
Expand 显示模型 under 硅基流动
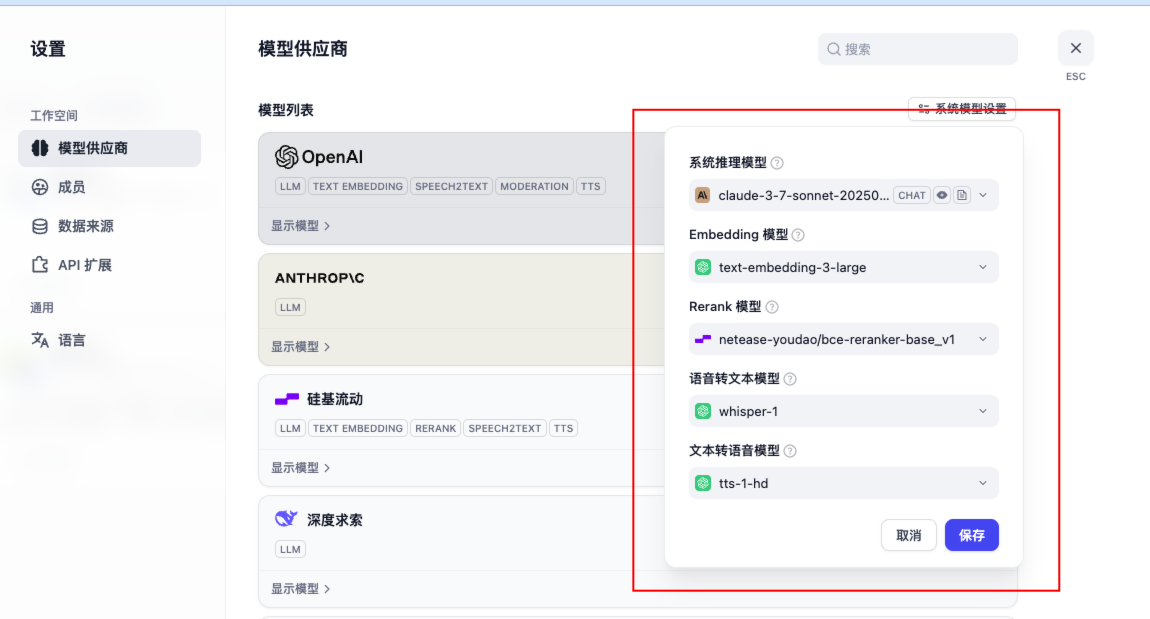pos(301,467)
